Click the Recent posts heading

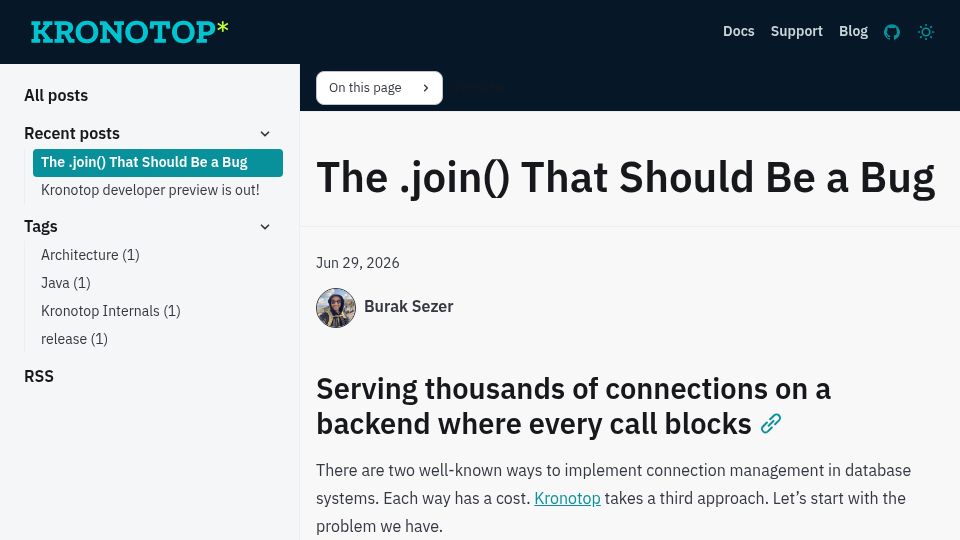(72, 133)
